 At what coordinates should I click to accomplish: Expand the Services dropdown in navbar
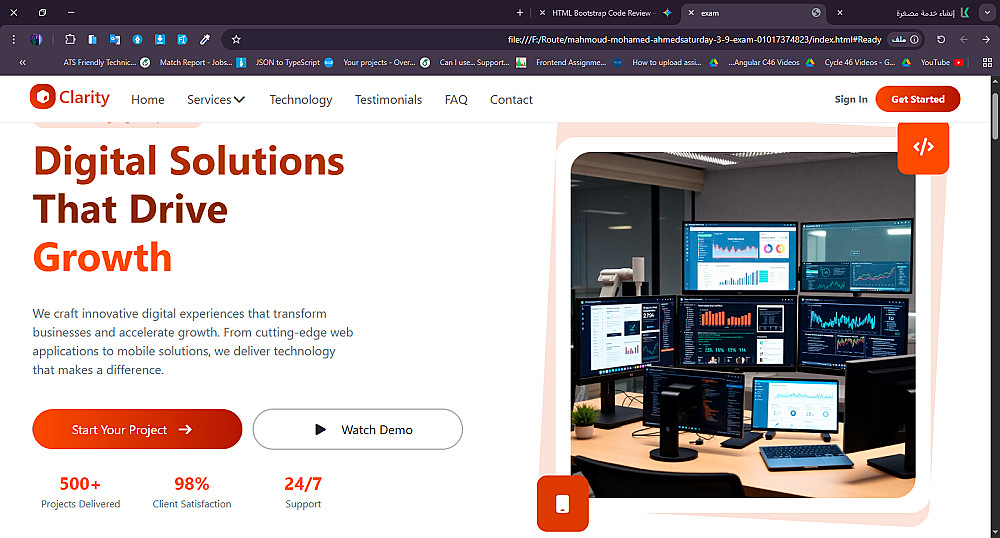216,99
